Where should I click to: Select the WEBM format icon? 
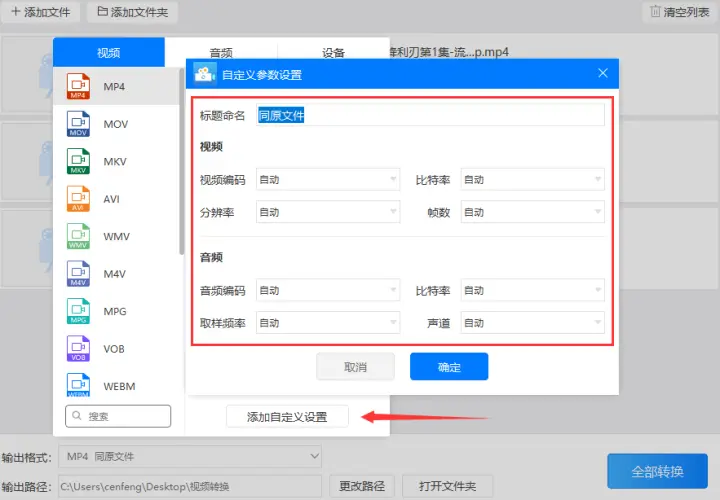pos(78,385)
